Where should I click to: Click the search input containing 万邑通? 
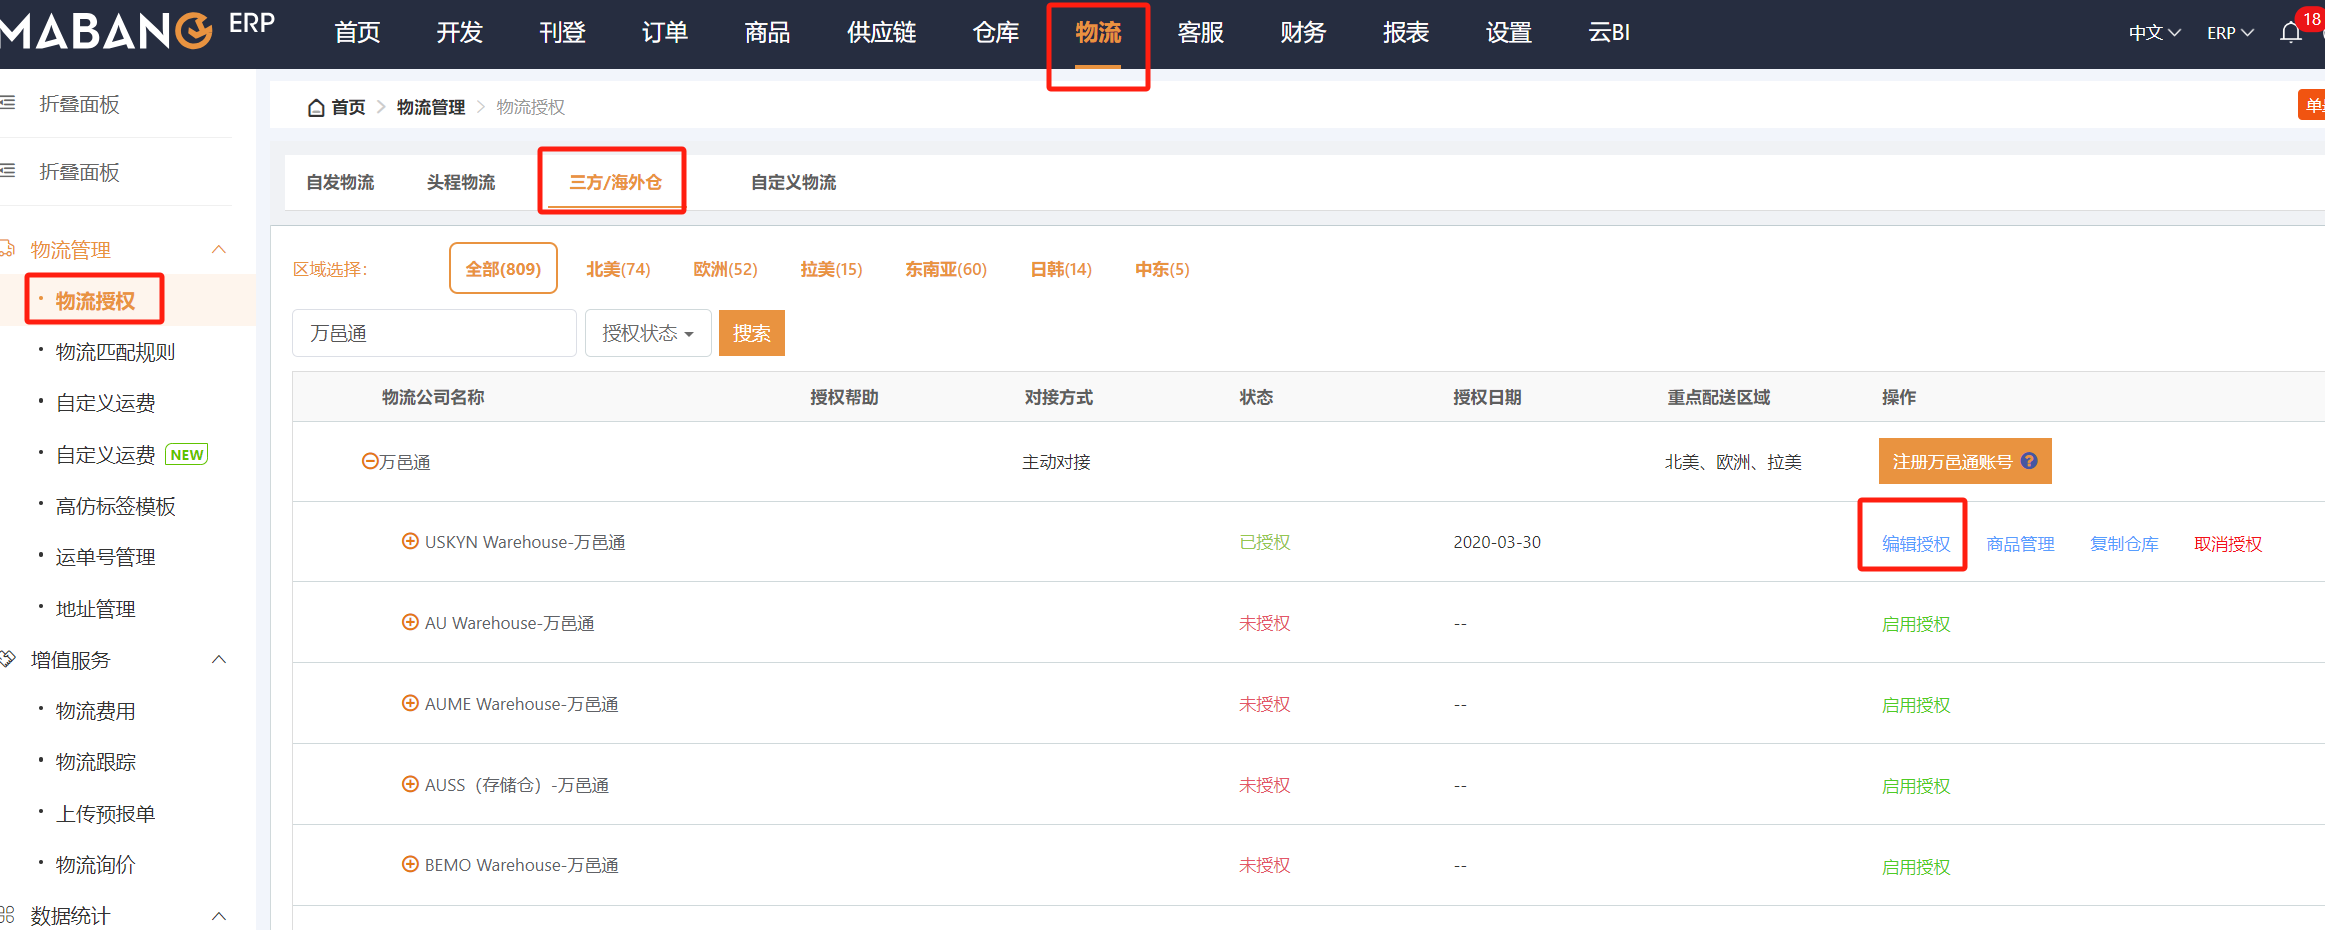coord(433,333)
